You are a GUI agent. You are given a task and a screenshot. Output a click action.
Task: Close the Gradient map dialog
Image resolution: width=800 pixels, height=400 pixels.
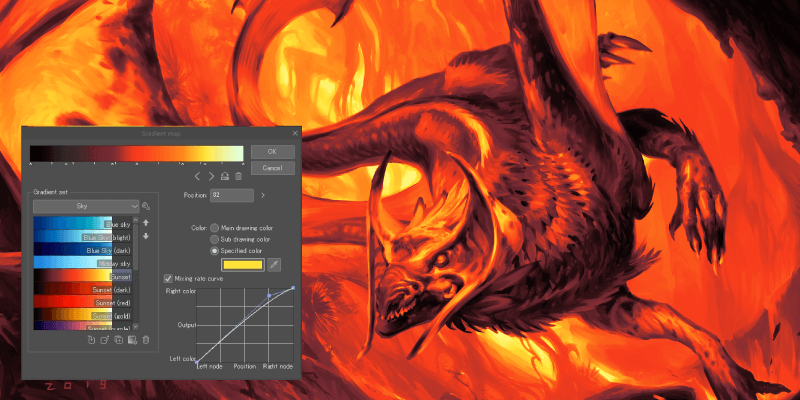(x=295, y=133)
